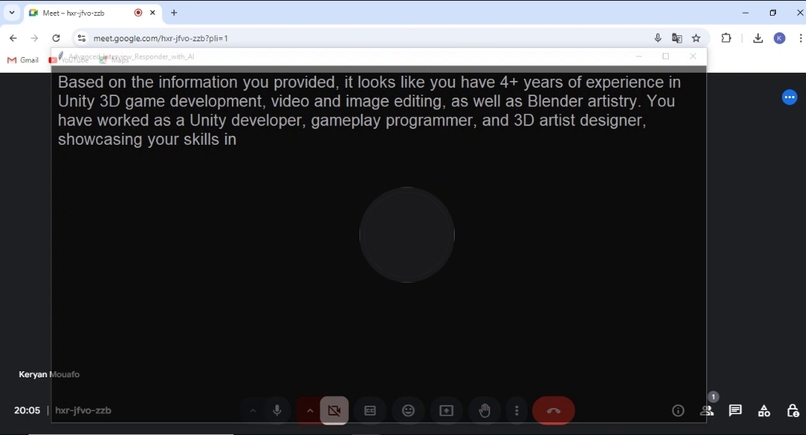Show the people participants panel

[707, 410]
